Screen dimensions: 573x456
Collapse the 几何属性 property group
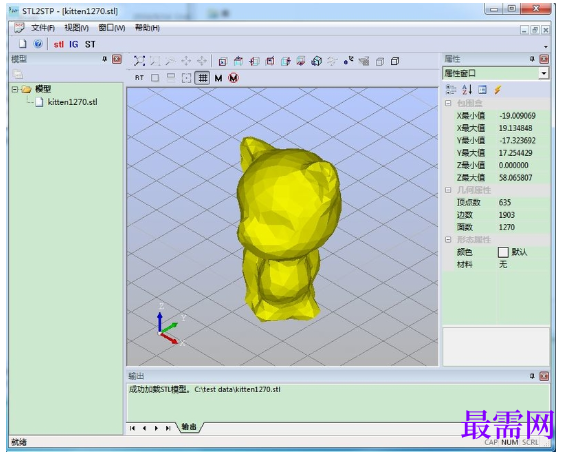[448, 190]
